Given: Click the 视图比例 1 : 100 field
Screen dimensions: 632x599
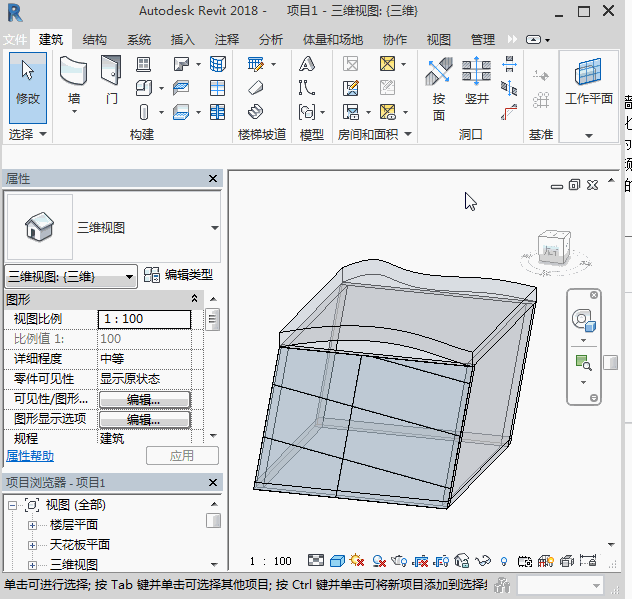Looking at the screenshot, I should pos(144,319).
